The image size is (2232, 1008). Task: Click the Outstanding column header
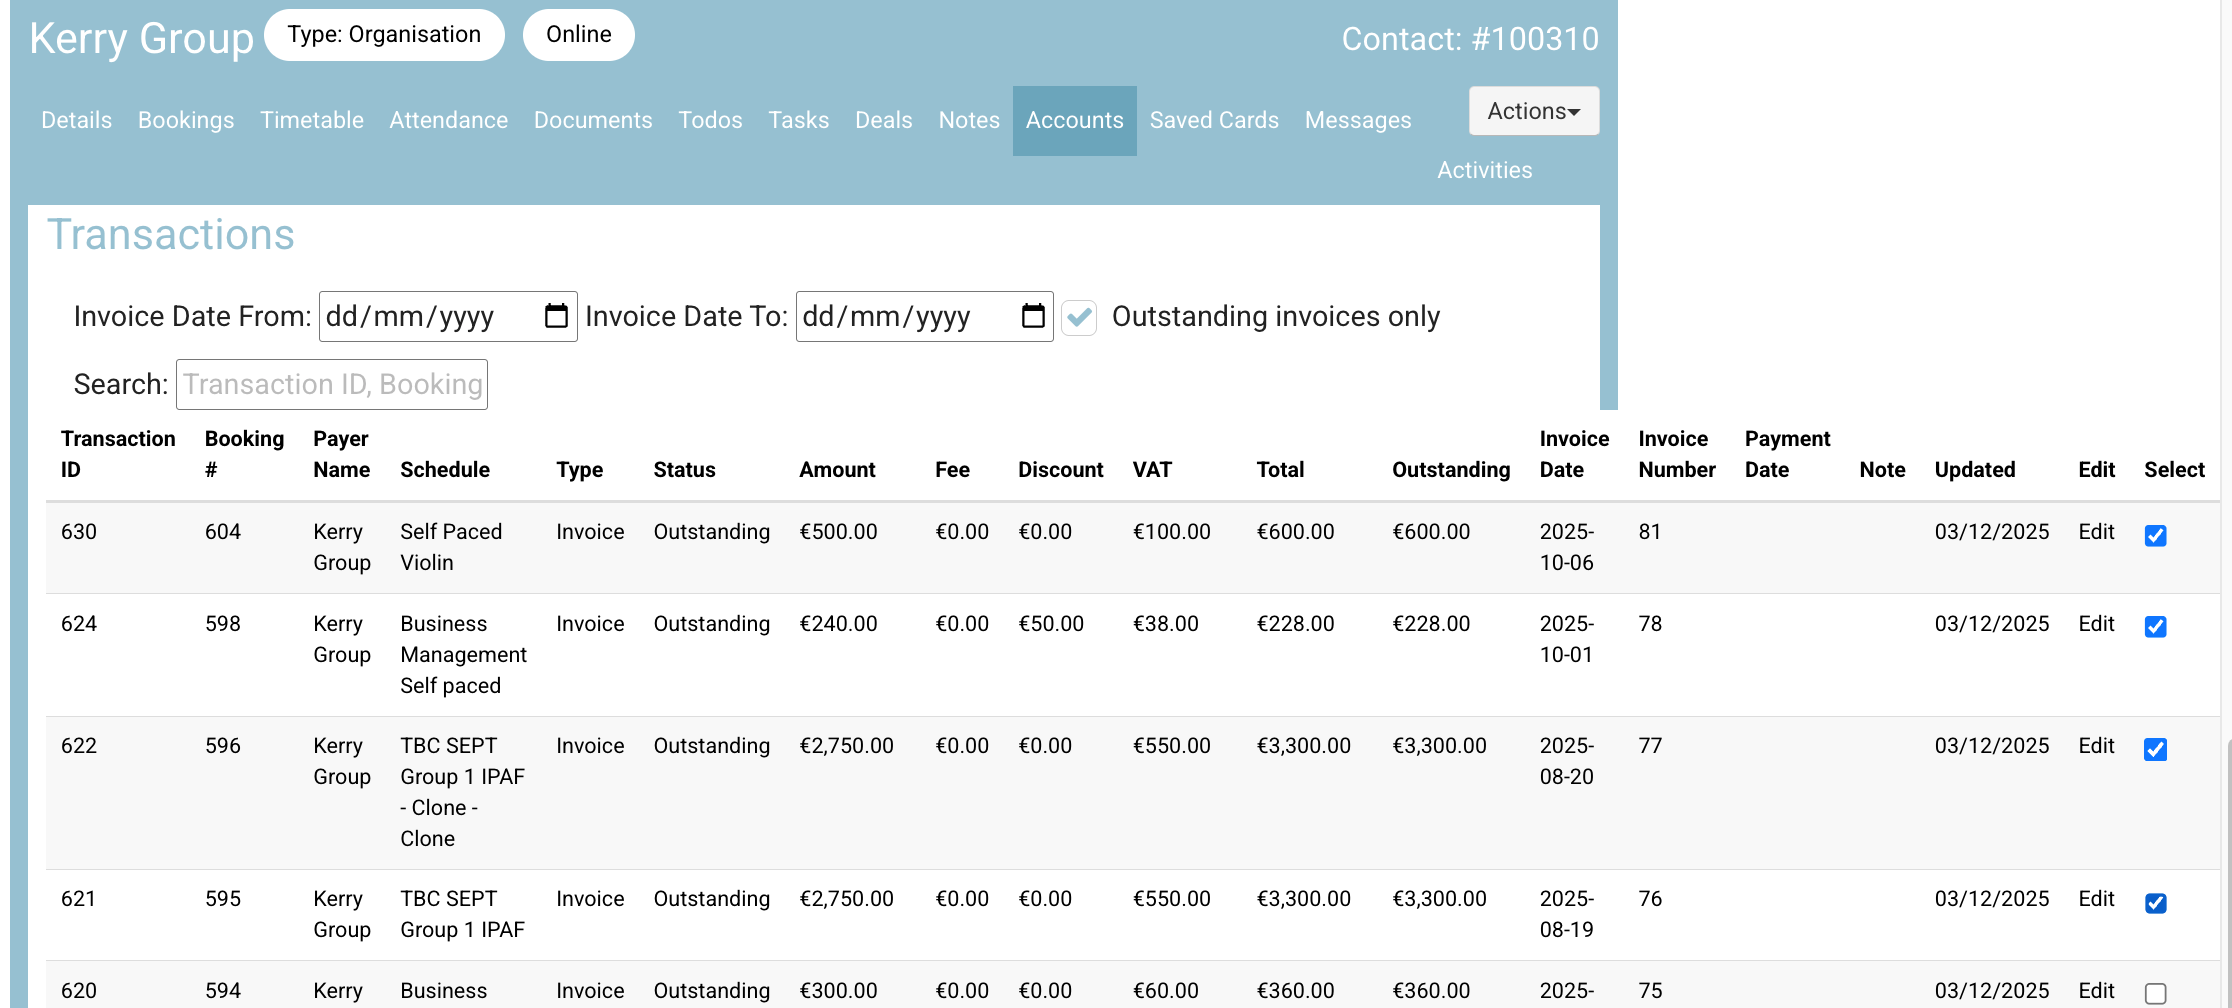coord(1451,470)
